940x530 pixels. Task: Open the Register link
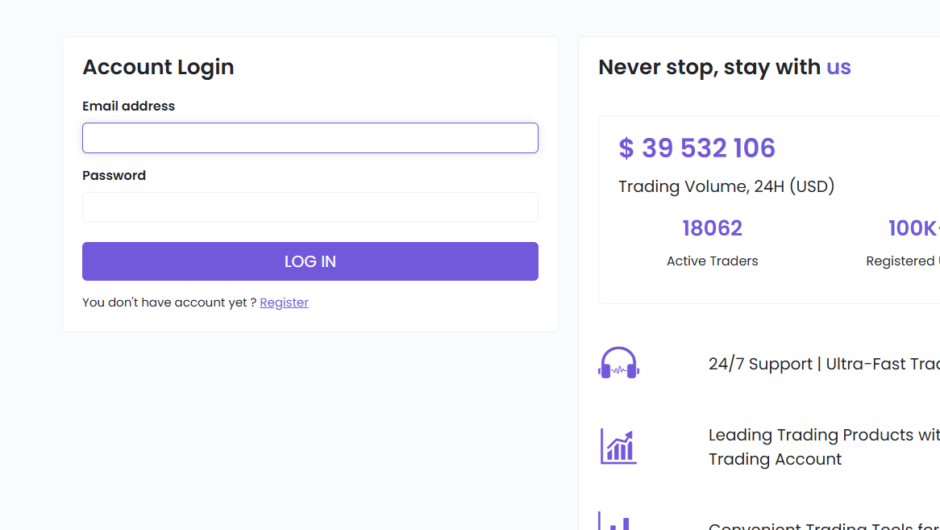(x=284, y=302)
